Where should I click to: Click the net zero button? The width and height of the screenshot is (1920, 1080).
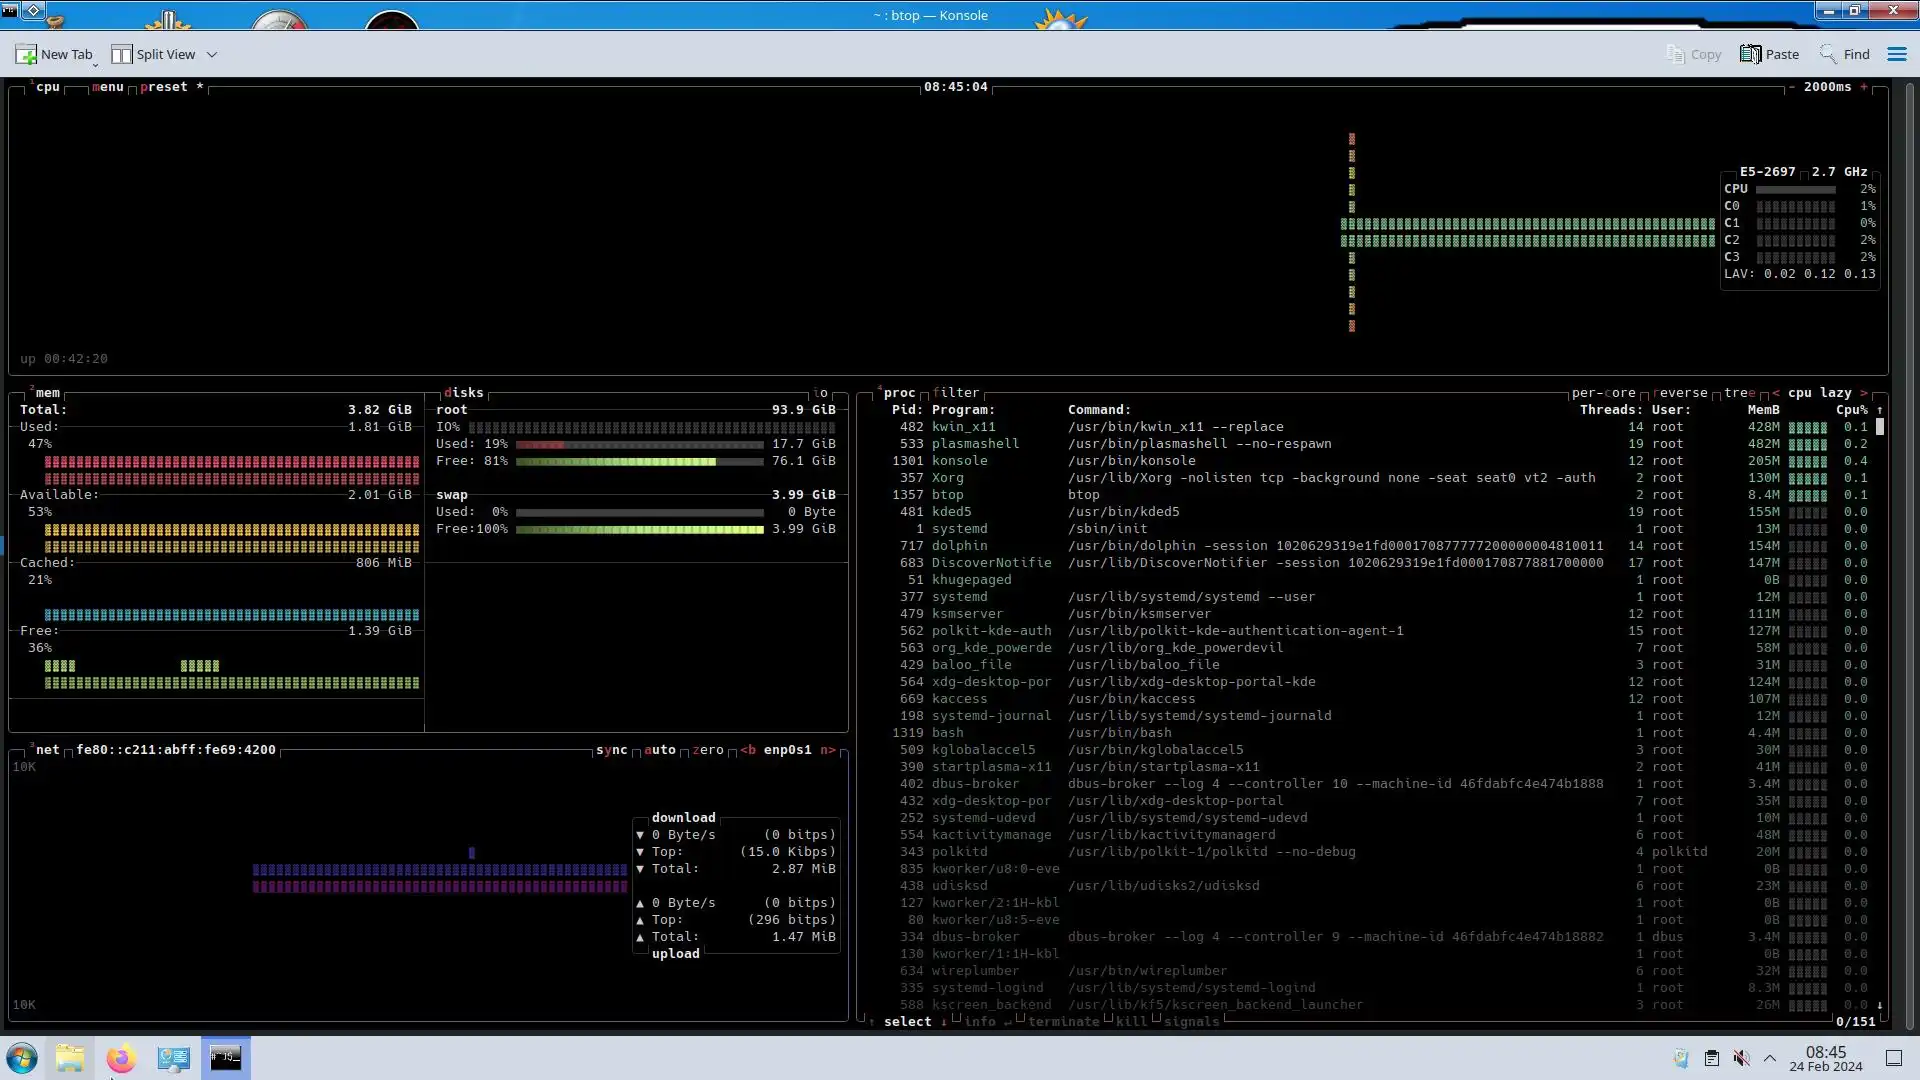tap(708, 750)
